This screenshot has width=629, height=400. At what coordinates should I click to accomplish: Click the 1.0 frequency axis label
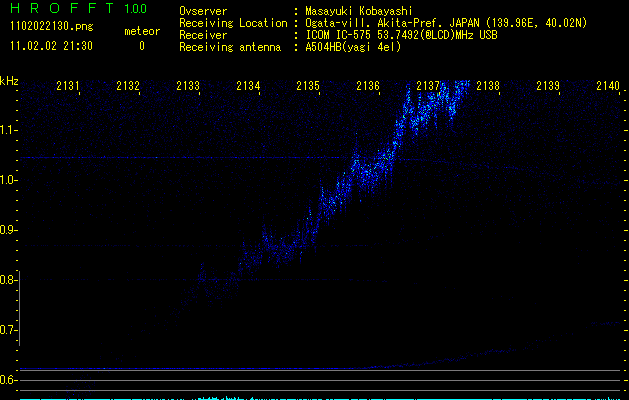tap(8, 180)
